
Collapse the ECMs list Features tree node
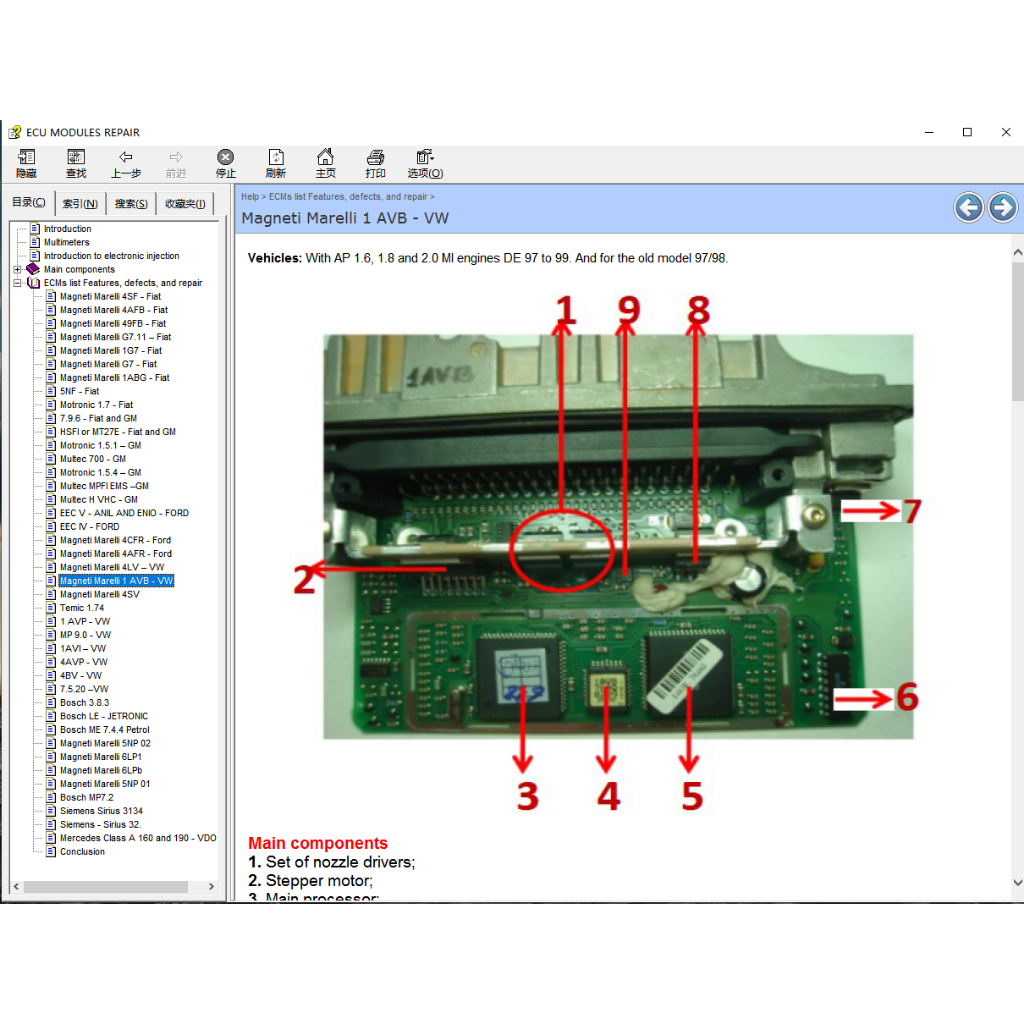click(17, 283)
